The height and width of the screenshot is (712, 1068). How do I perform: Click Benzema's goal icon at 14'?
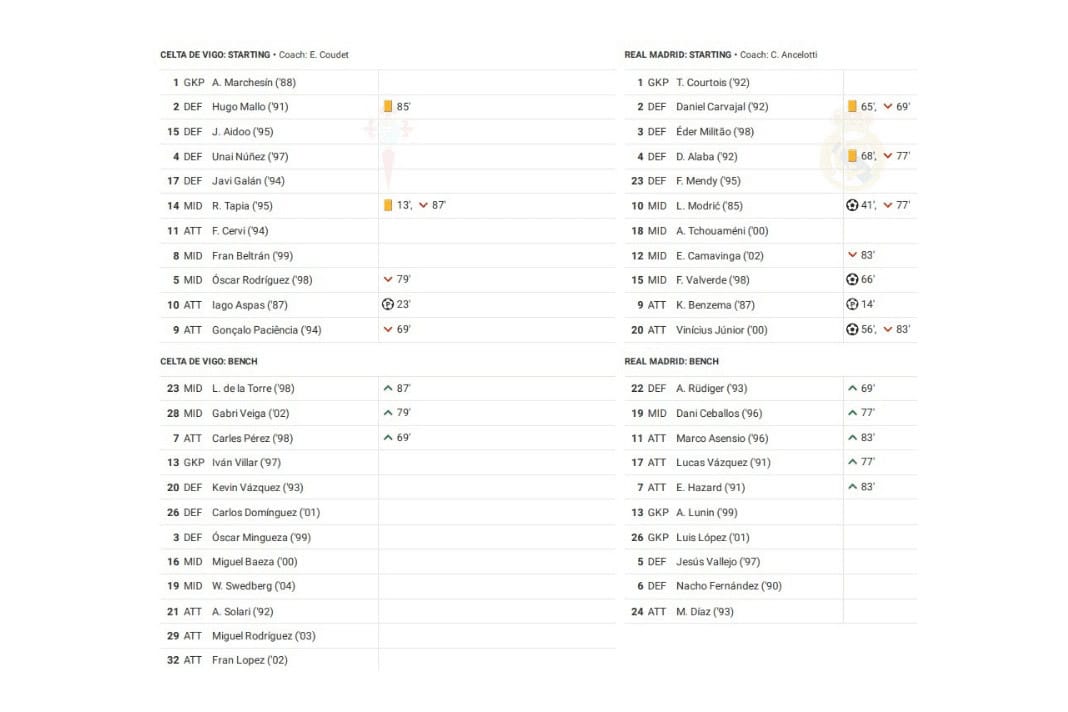[x=852, y=305]
